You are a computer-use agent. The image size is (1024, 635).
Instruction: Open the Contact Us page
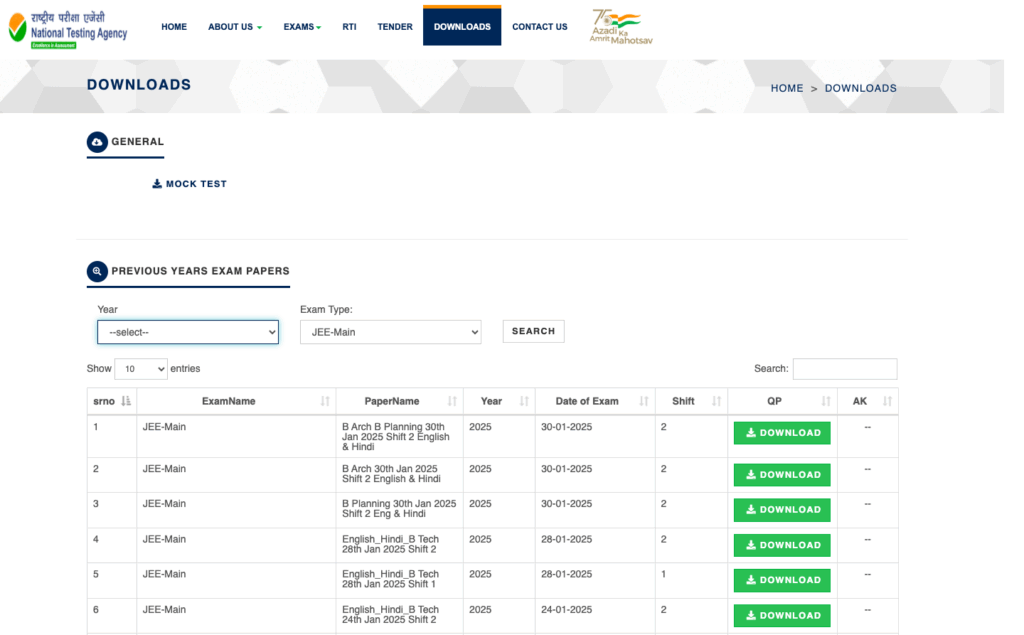(539, 27)
